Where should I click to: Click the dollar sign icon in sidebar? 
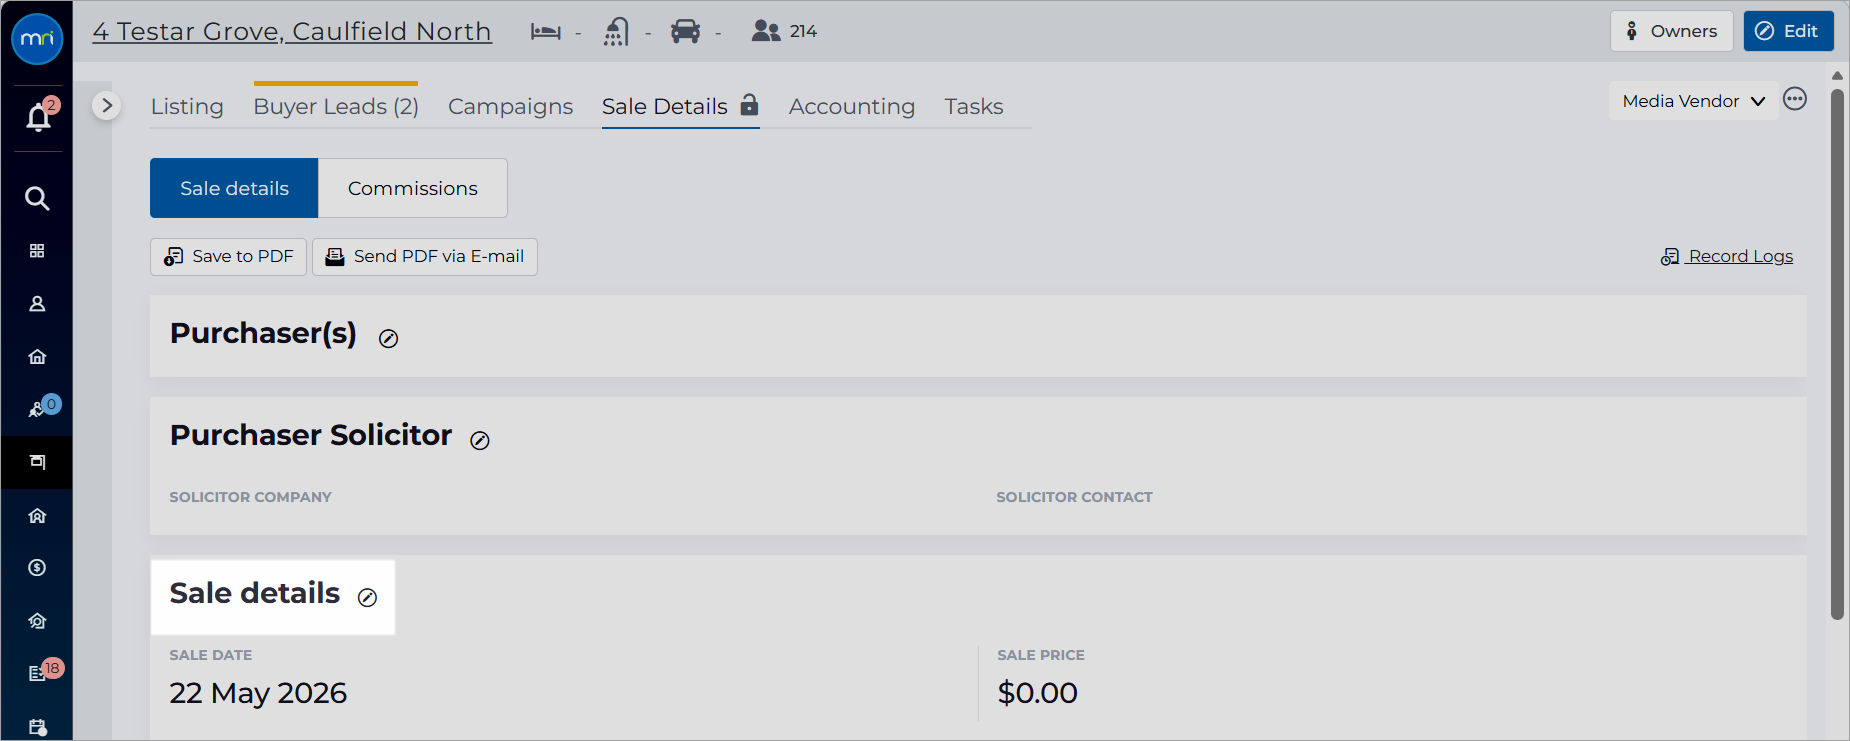point(37,568)
